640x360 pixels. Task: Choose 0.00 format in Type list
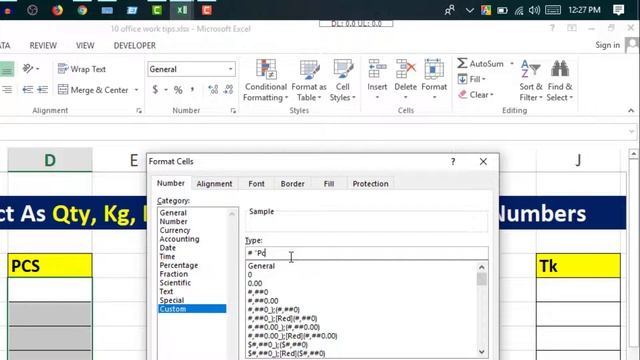coord(255,283)
